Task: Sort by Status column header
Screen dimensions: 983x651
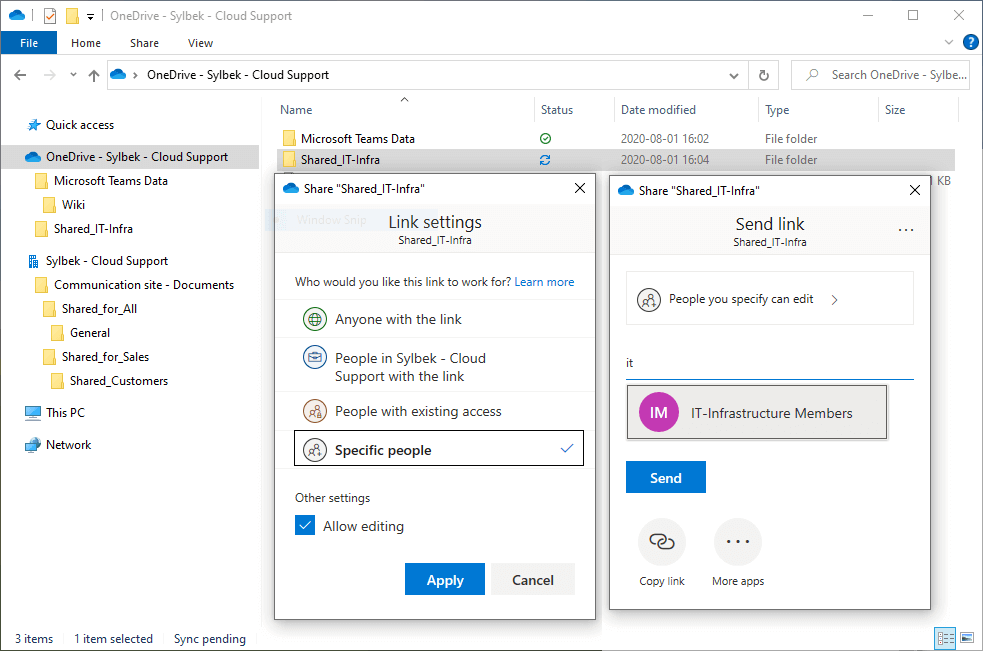Action: point(557,110)
